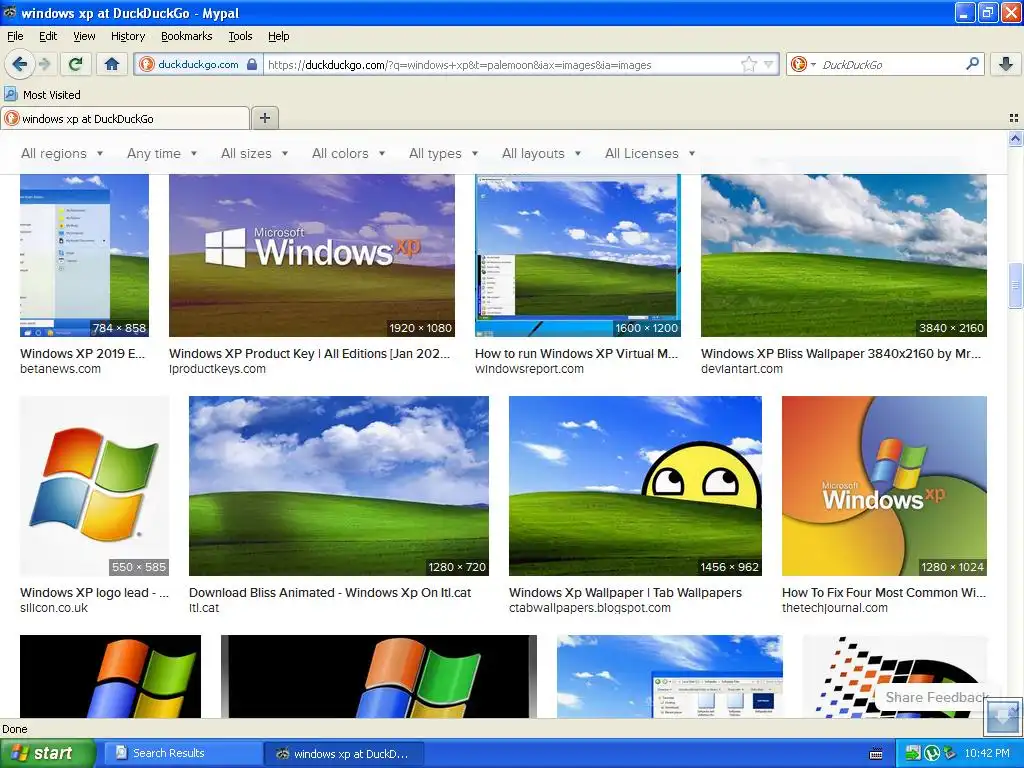Screen dimensions: 1024x768
Task: Open the History menu
Action: pos(127,36)
